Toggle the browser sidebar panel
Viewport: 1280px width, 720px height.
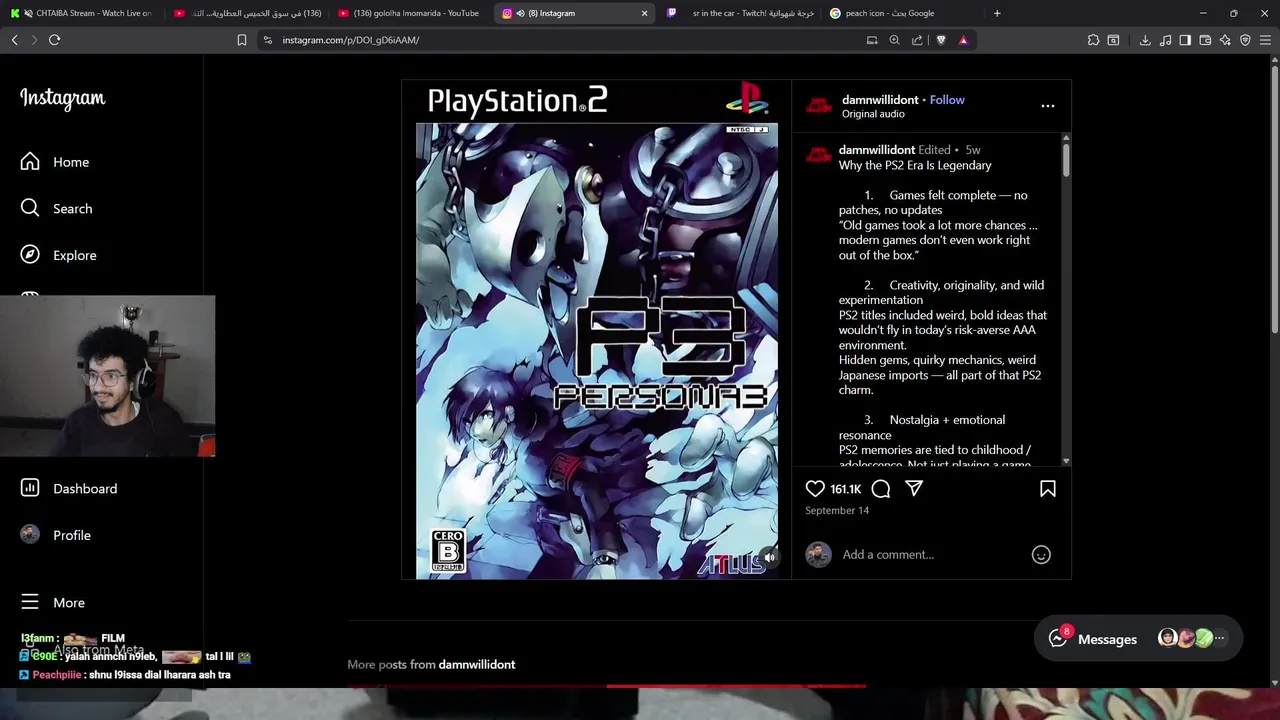pos(1185,40)
